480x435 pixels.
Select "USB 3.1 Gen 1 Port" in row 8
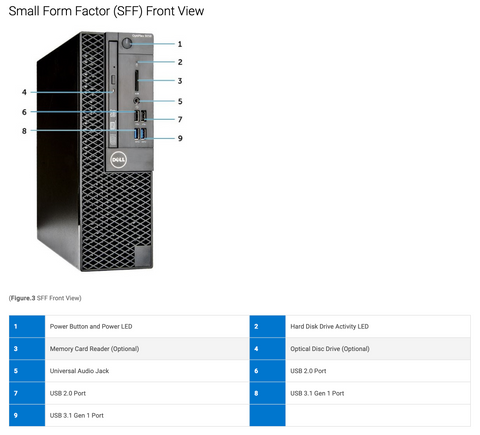click(317, 393)
